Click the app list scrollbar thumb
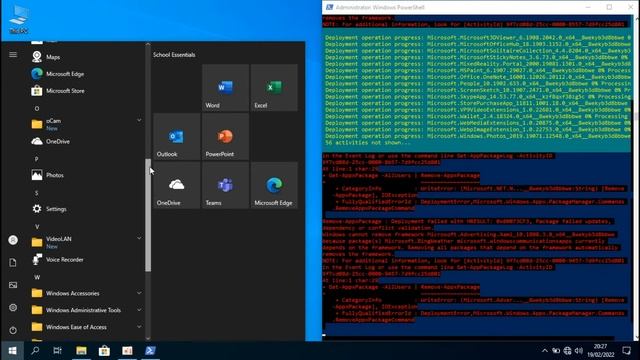Image resolution: width=640 pixels, height=360 pixels. (x=148, y=215)
